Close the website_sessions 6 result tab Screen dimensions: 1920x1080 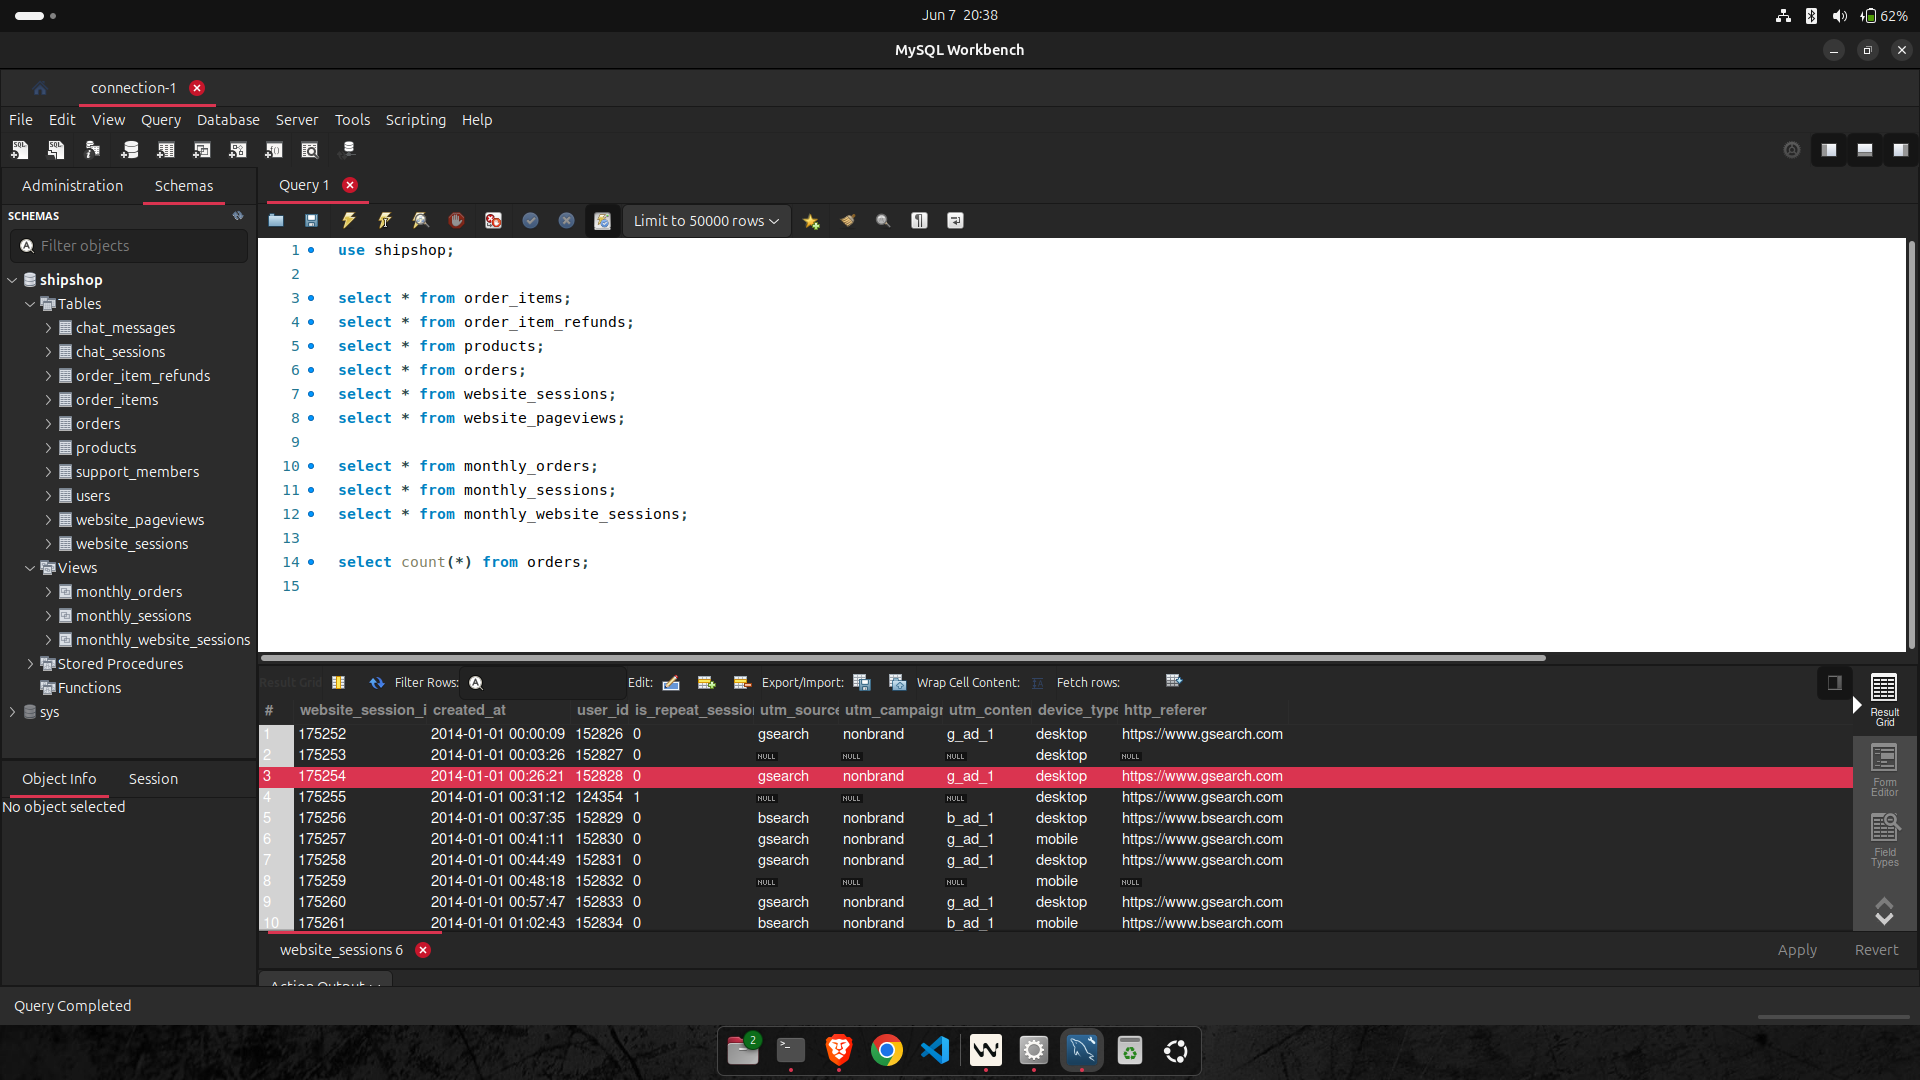tap(423, 950)
